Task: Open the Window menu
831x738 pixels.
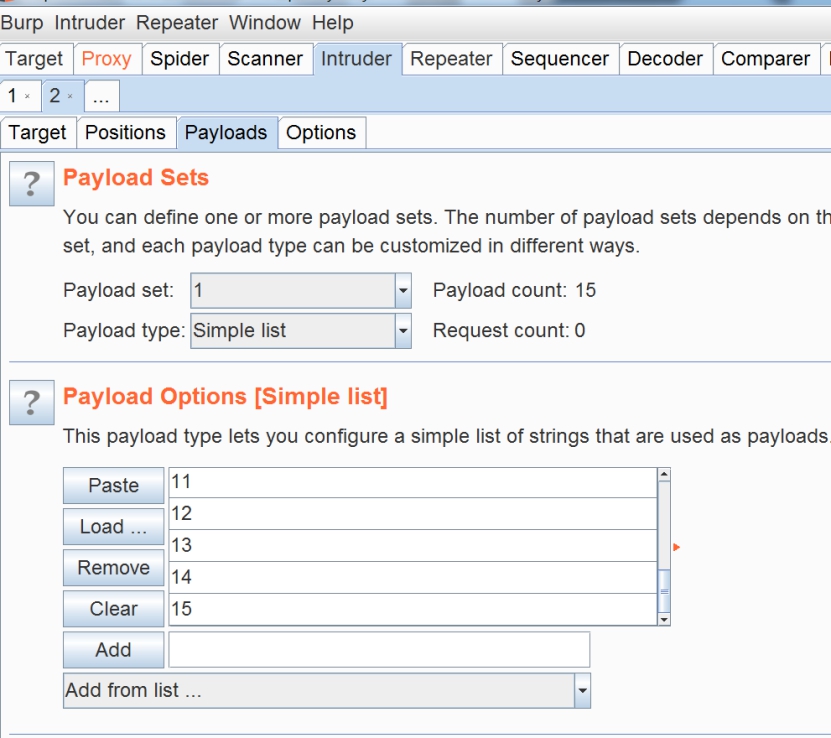Action: [264, 23]
